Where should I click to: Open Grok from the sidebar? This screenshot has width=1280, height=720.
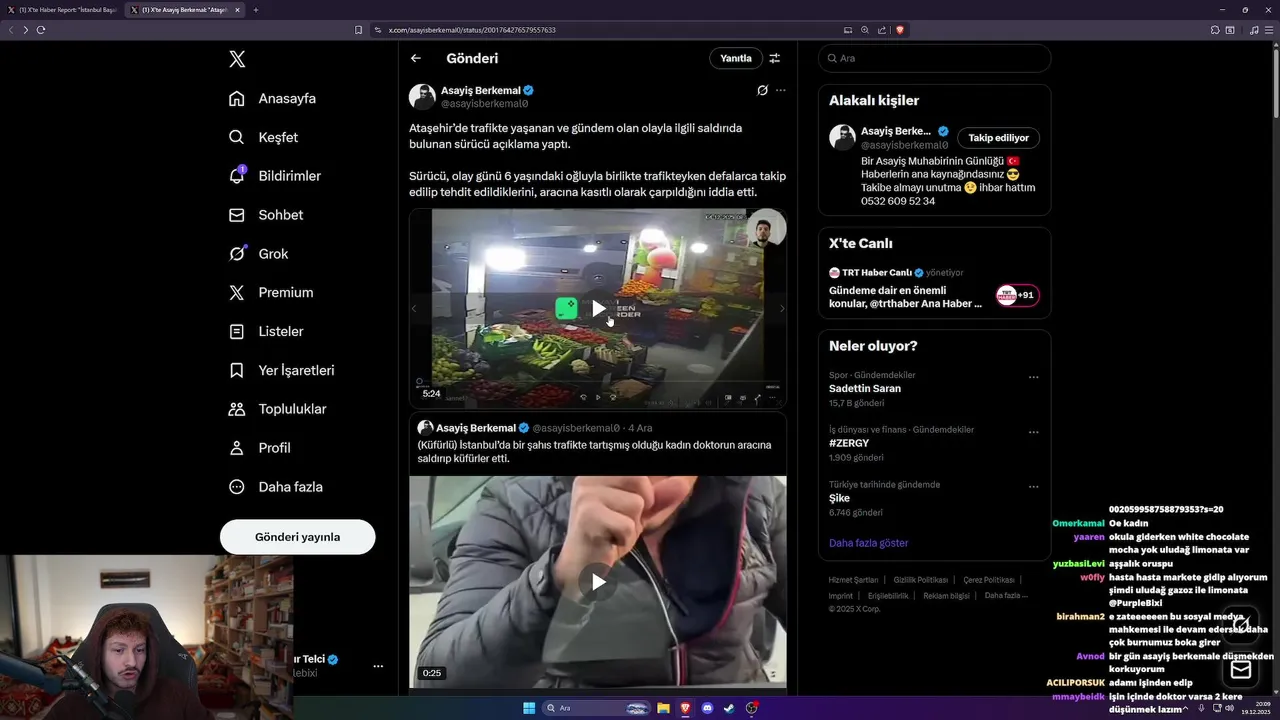[x=258, y=254]
